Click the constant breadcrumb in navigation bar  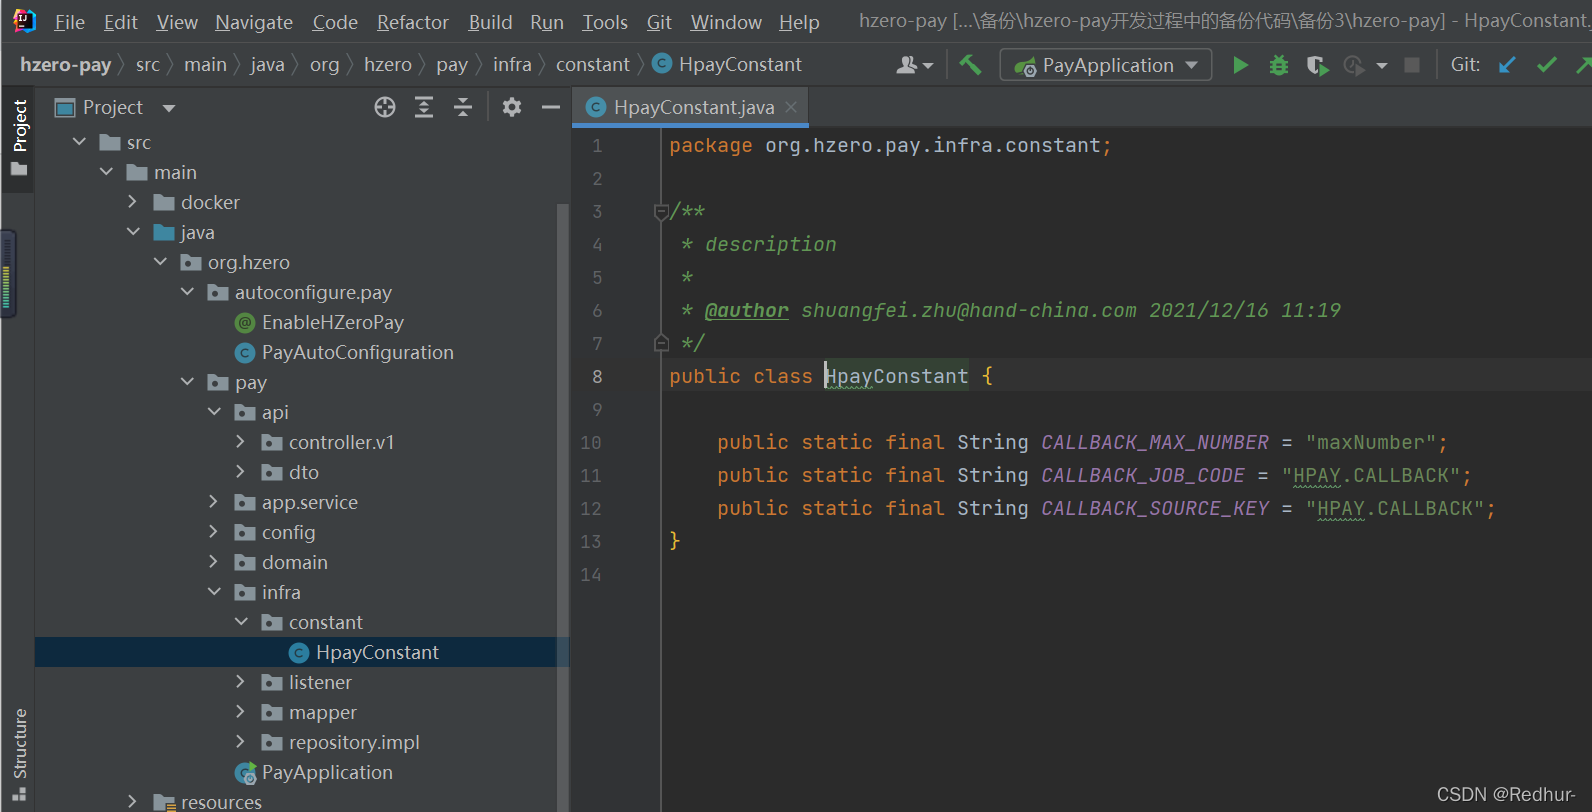(x=593, y=65)
